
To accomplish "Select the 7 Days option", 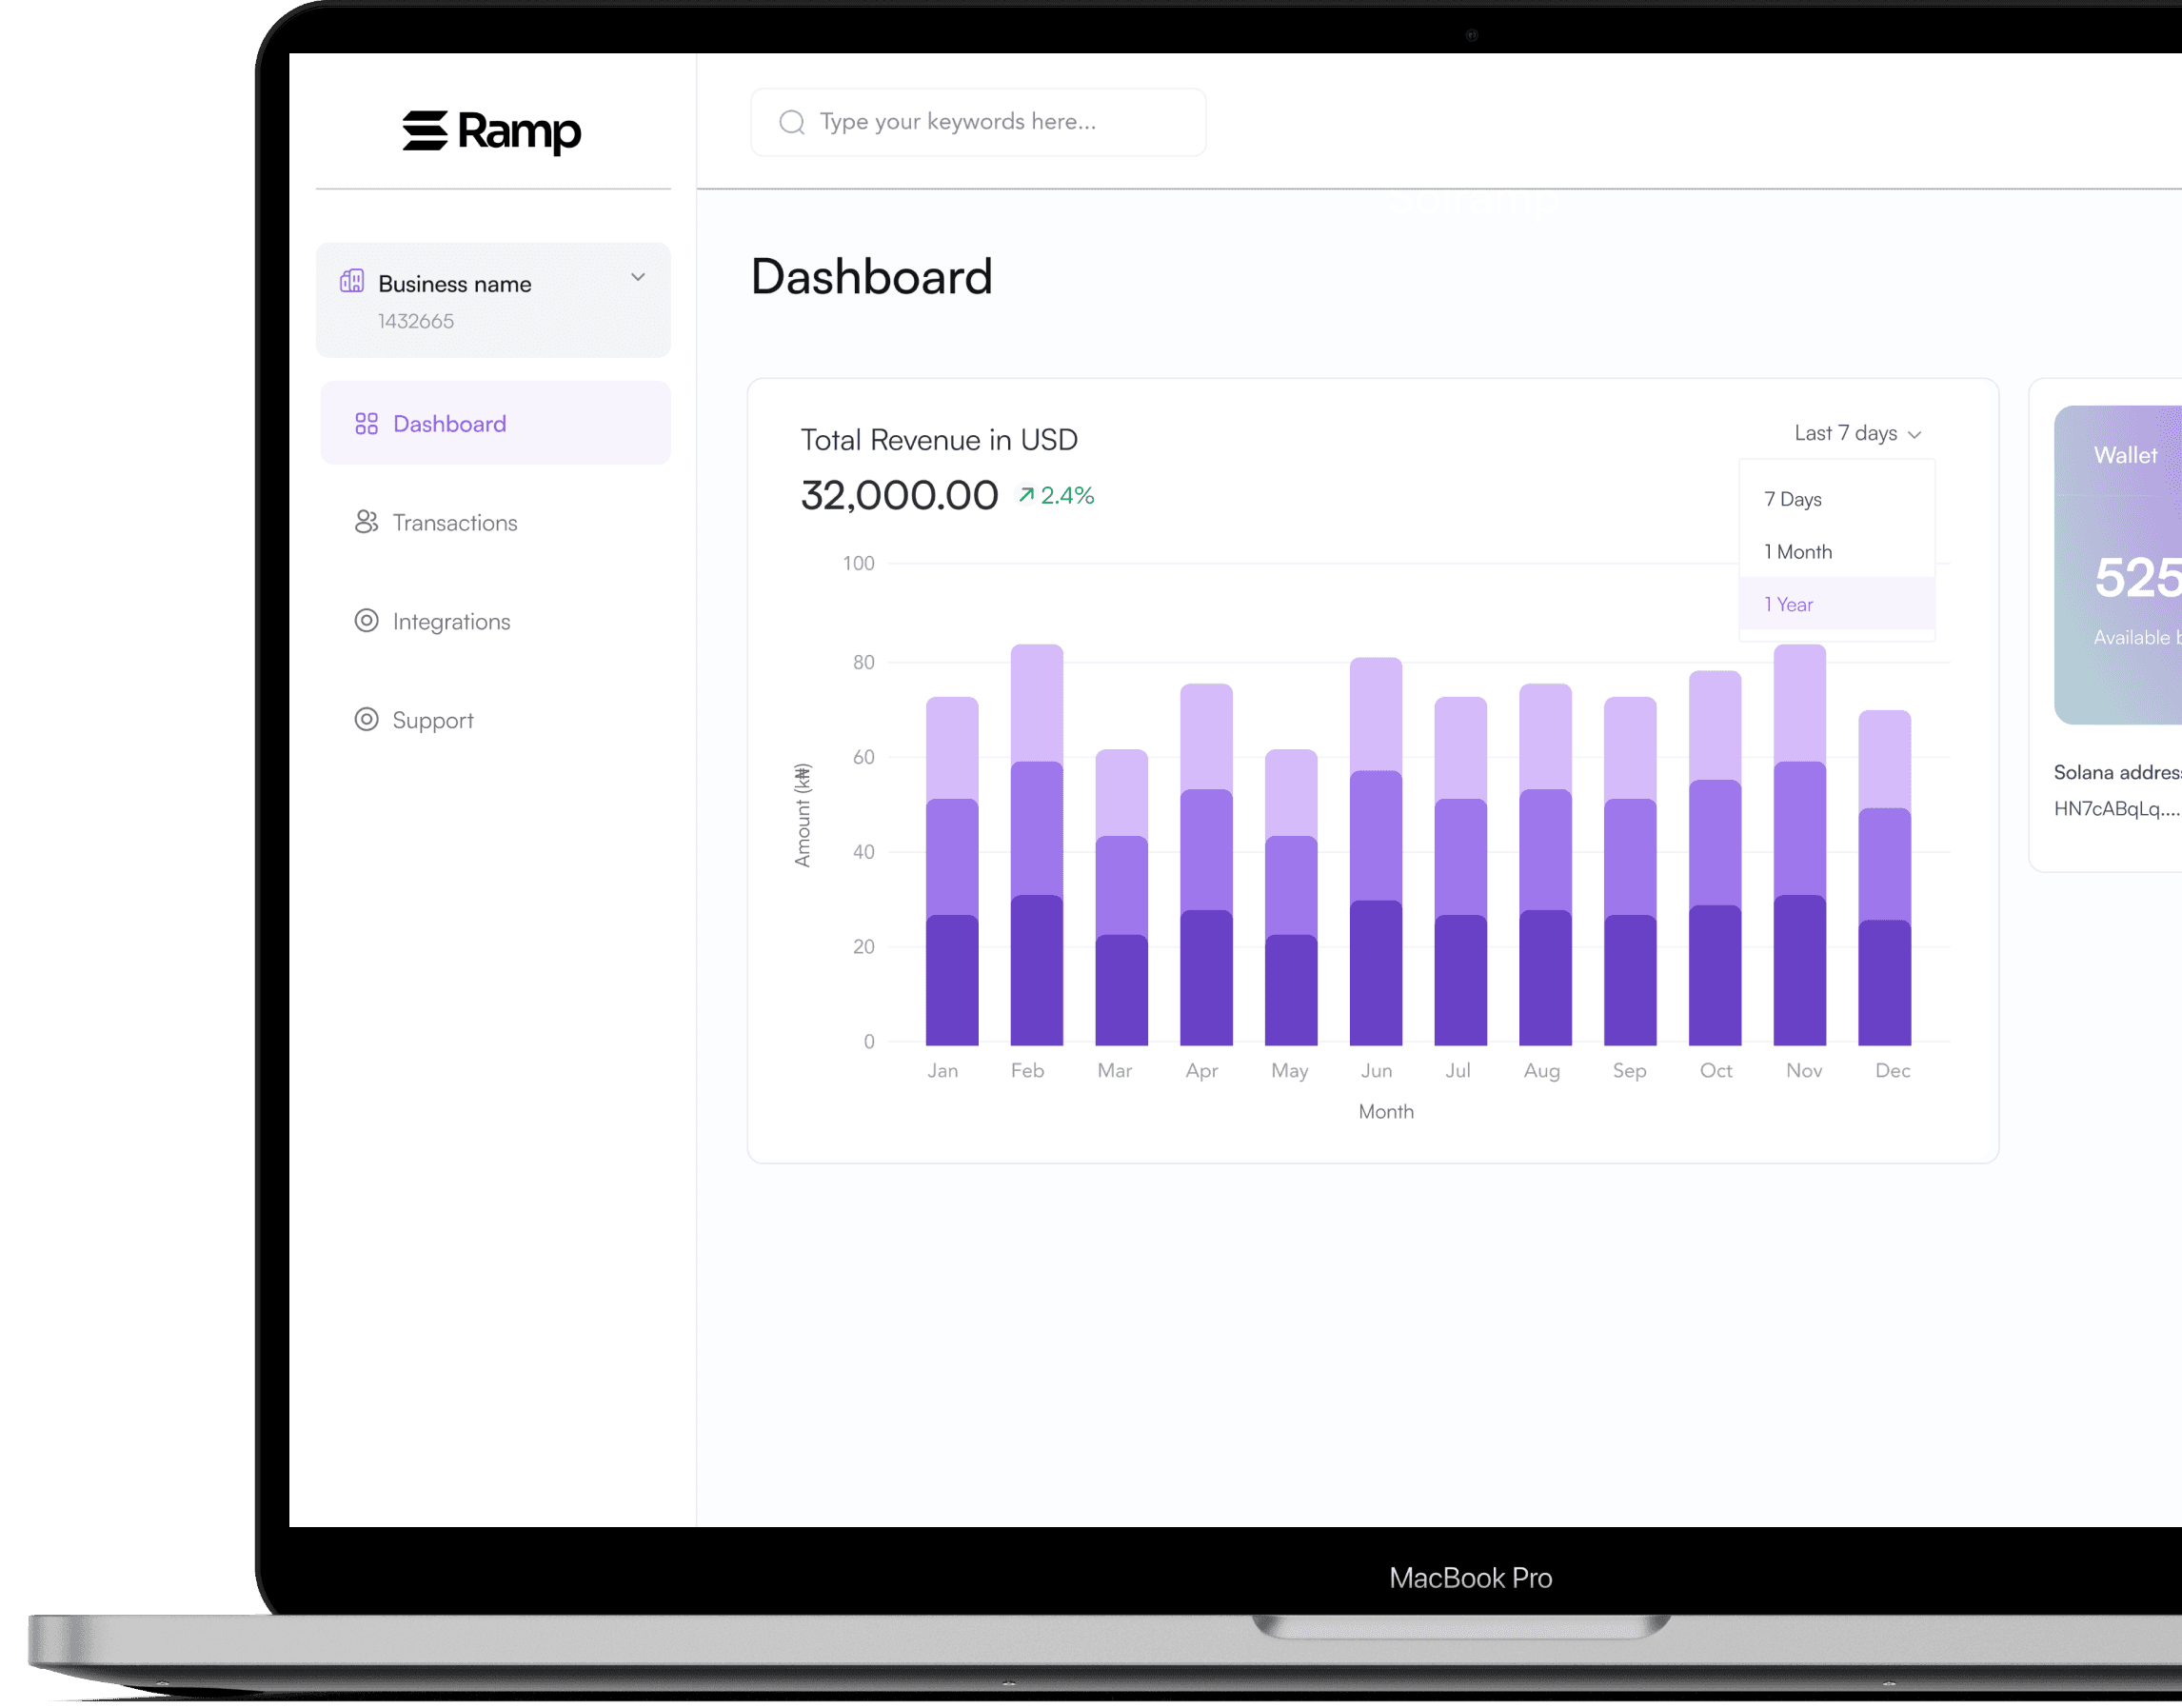I will 1793,499.
